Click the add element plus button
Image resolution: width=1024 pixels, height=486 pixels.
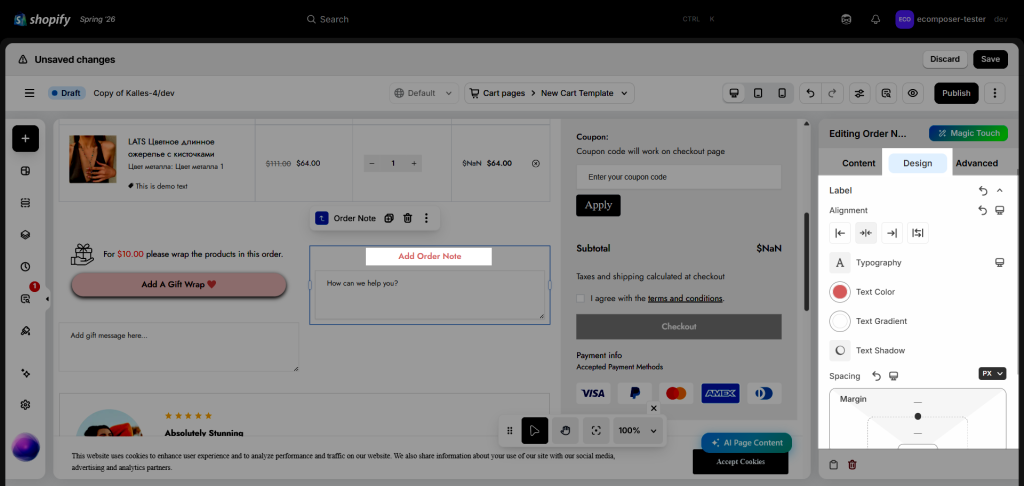25,138
